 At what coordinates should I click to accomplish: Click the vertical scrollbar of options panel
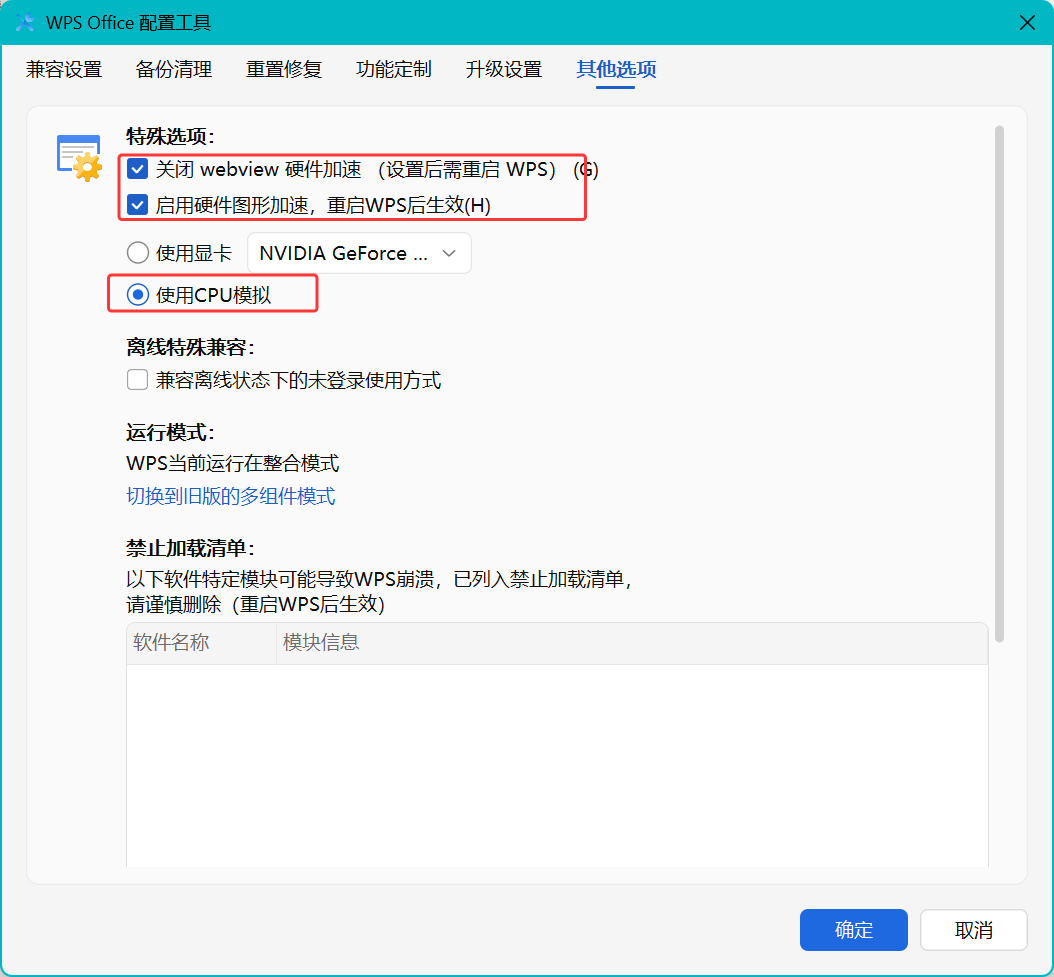tap(1000, 383)
